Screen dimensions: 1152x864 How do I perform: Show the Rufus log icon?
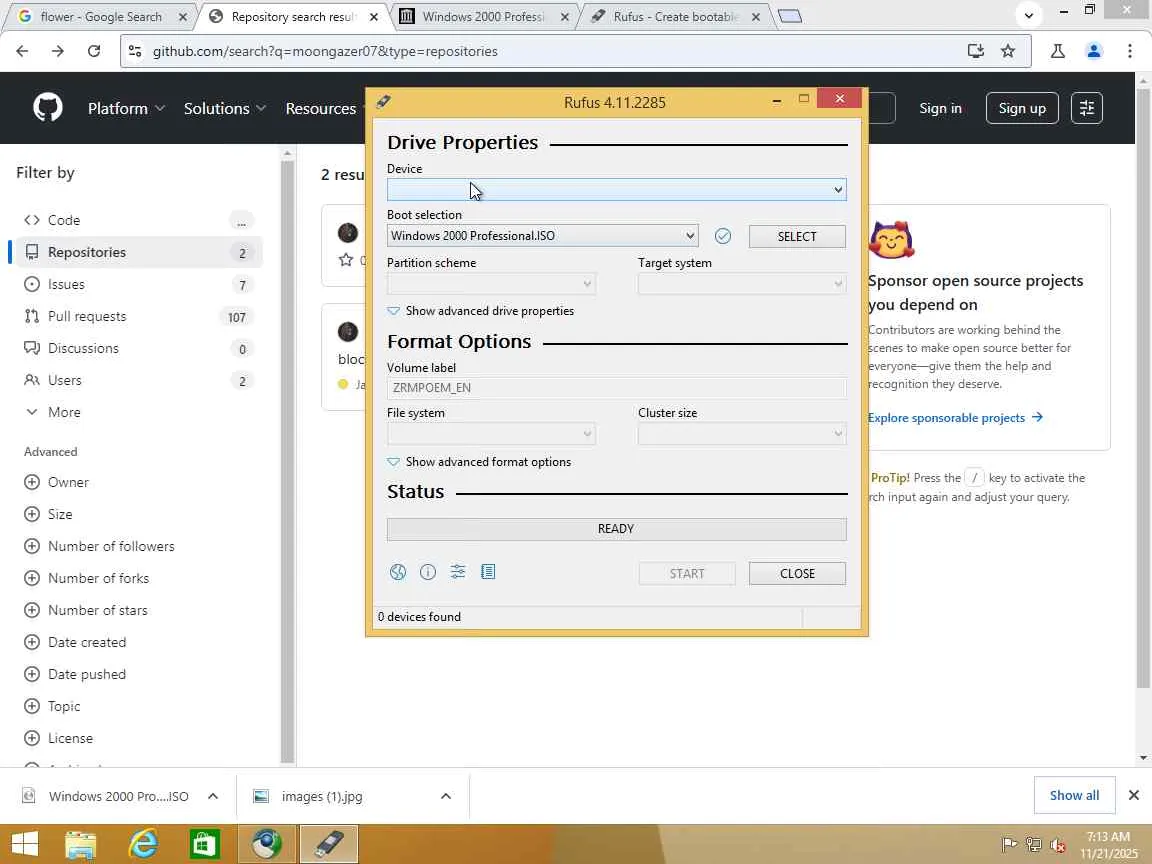[488, 572]
